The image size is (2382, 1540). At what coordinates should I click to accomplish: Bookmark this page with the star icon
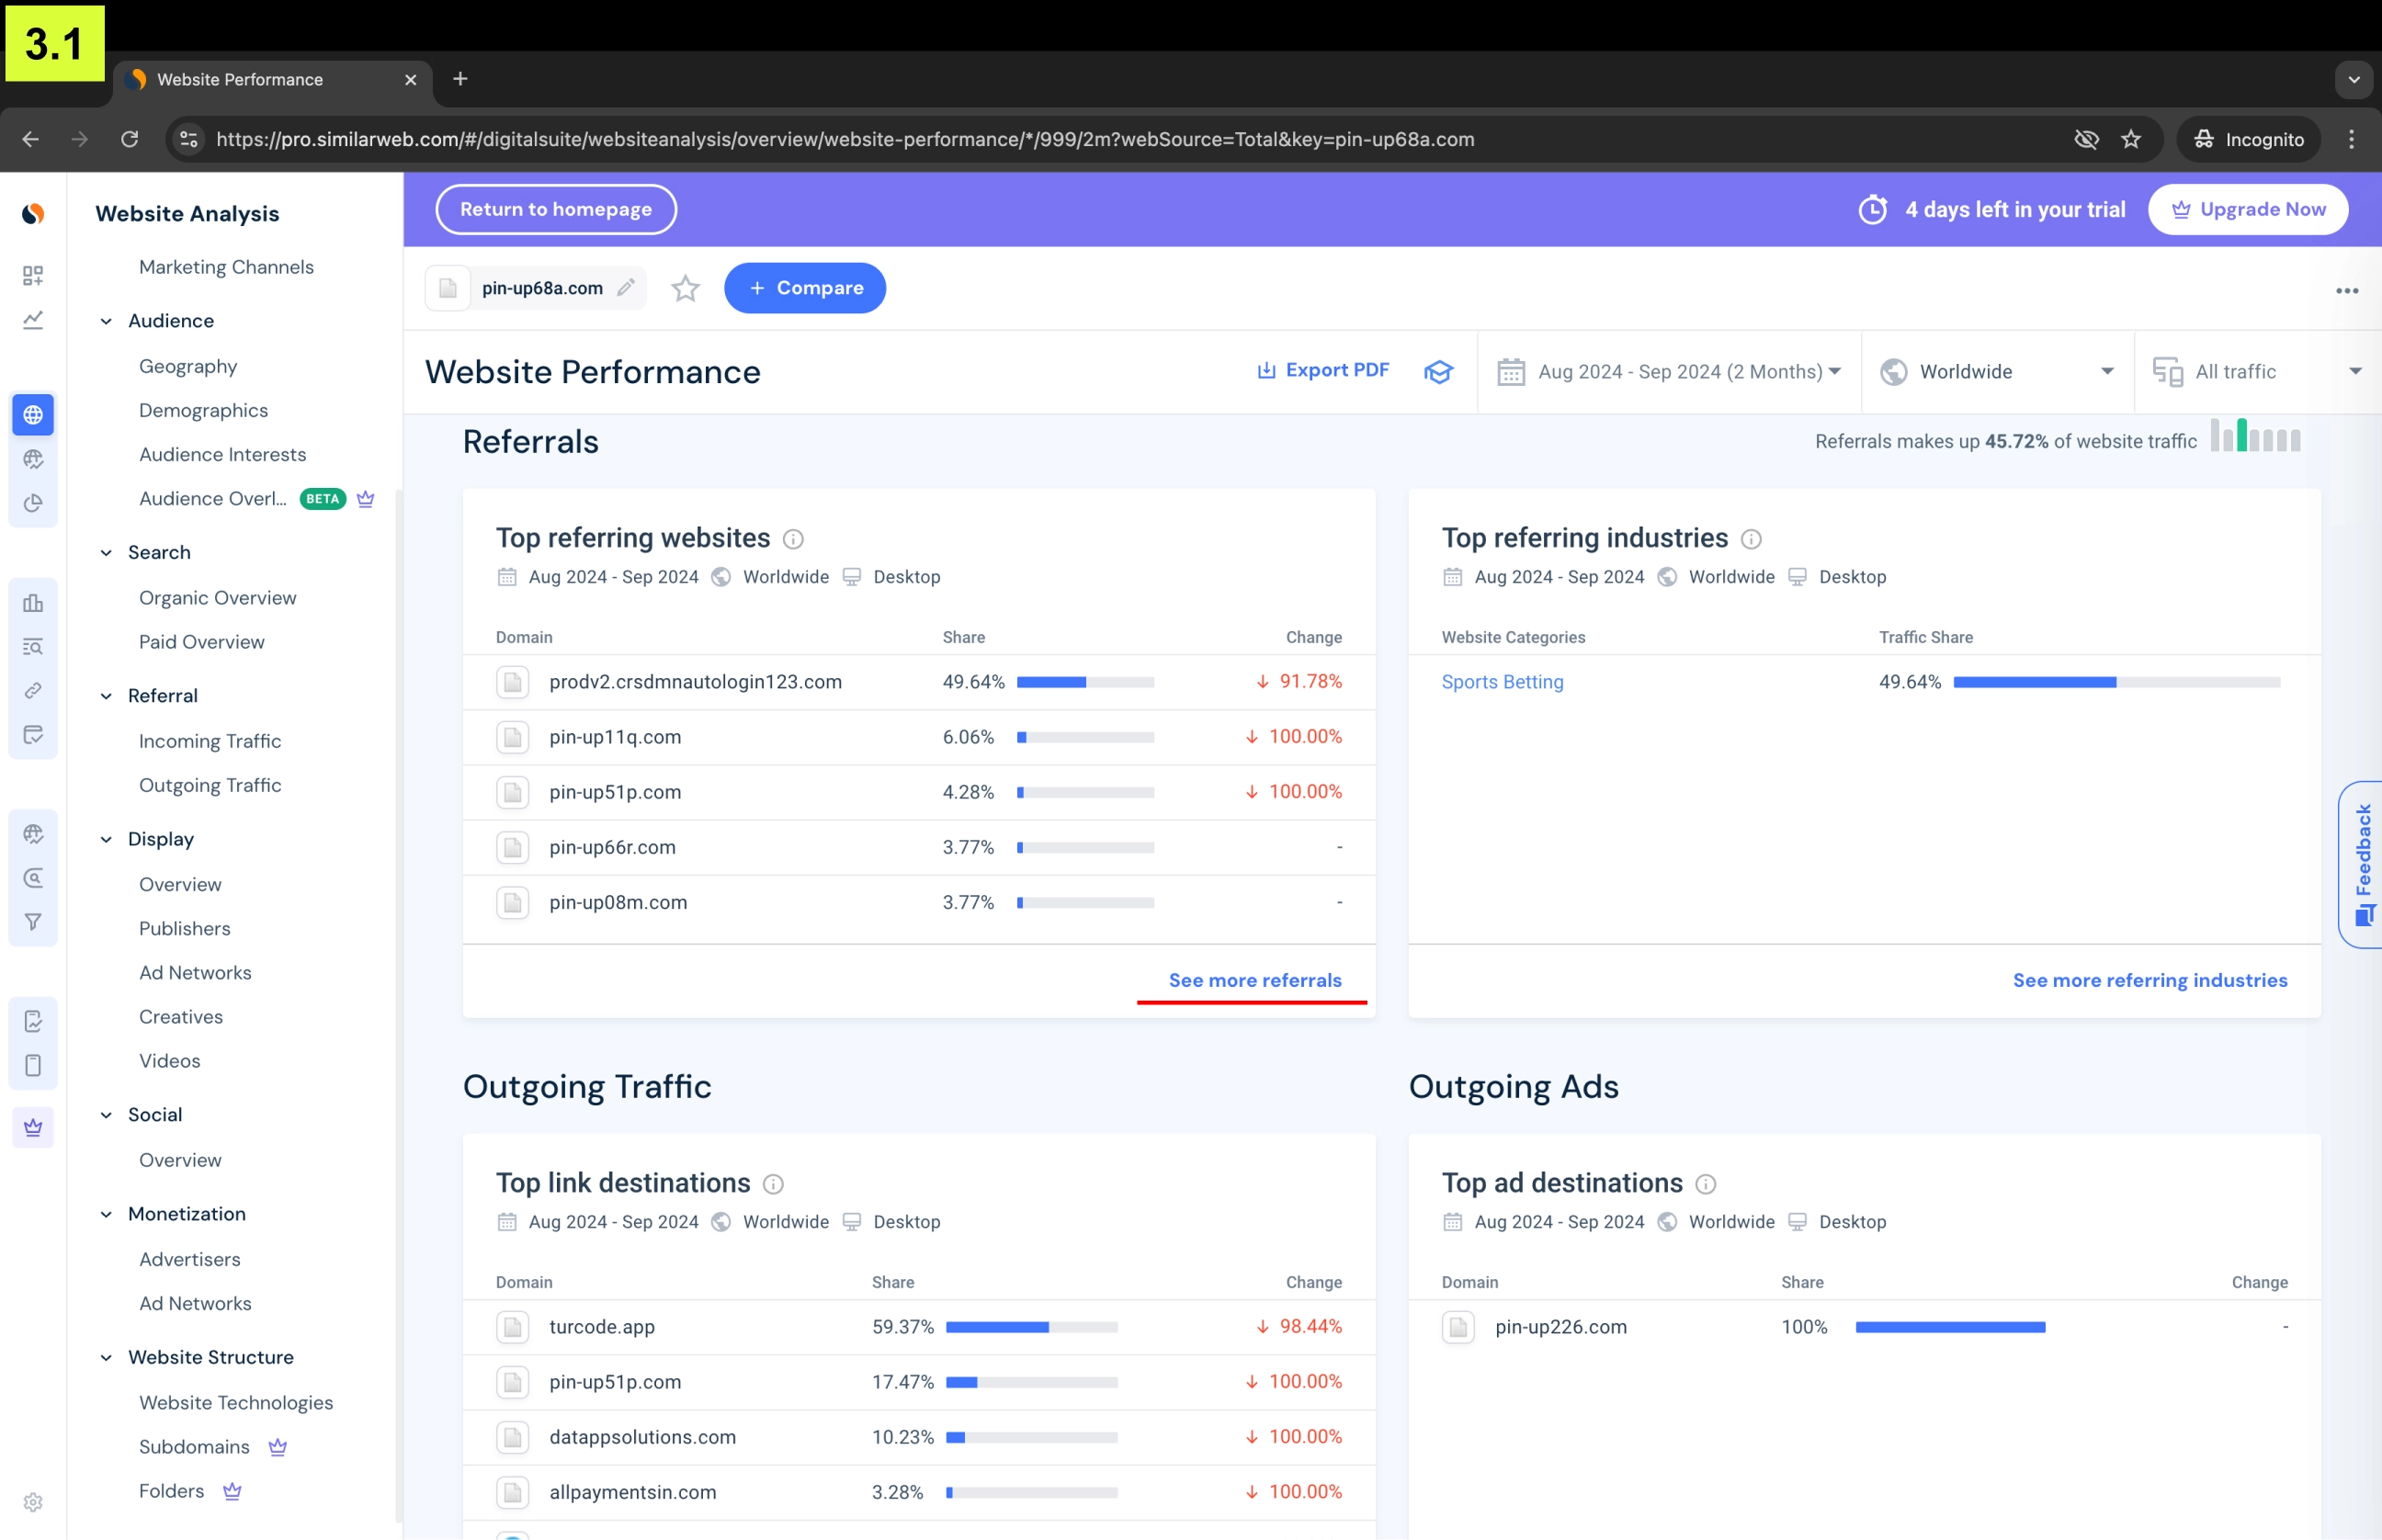pyautogui.click(x=2131, y=139)
